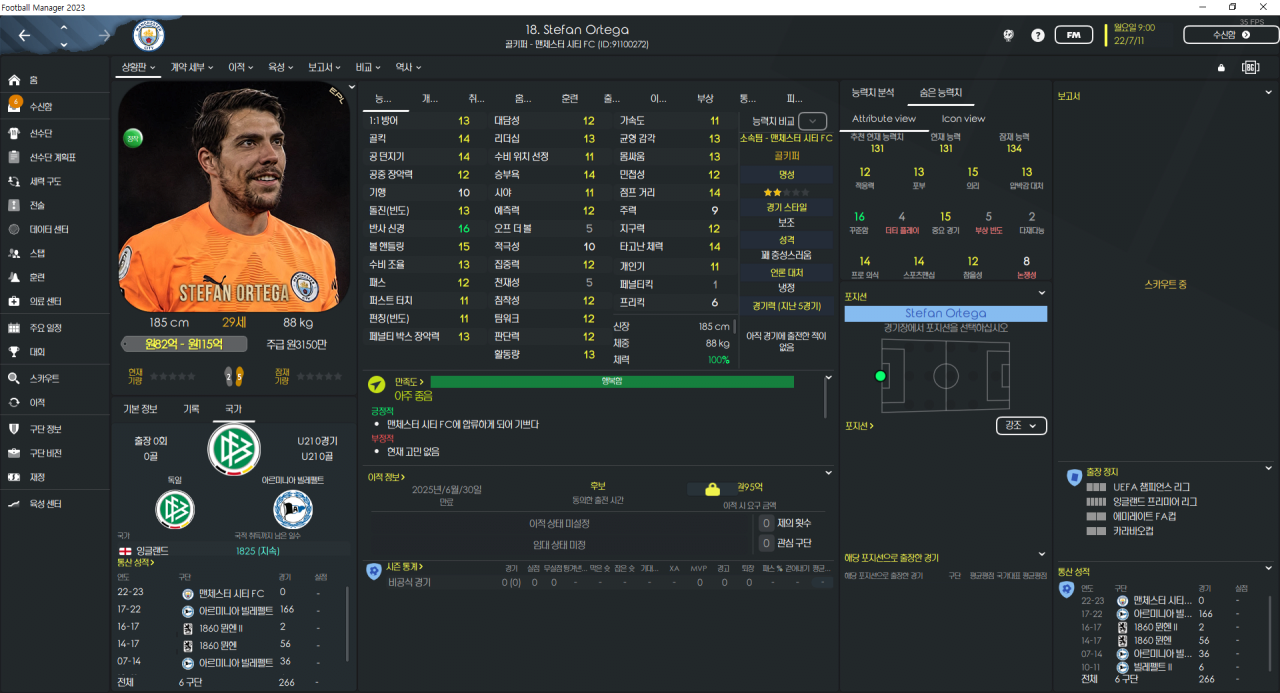Click the 포지션 link below the pitch
Image resolution: width=1280 pixels, height=693 pixels.
[859, 426]
